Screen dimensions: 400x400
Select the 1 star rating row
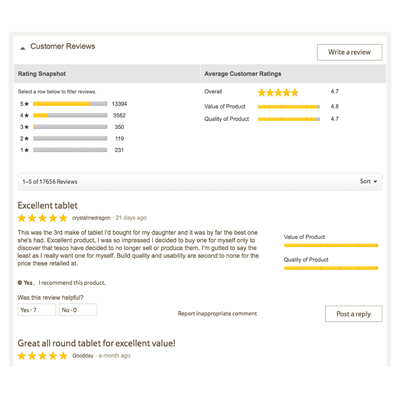[72, 150]
